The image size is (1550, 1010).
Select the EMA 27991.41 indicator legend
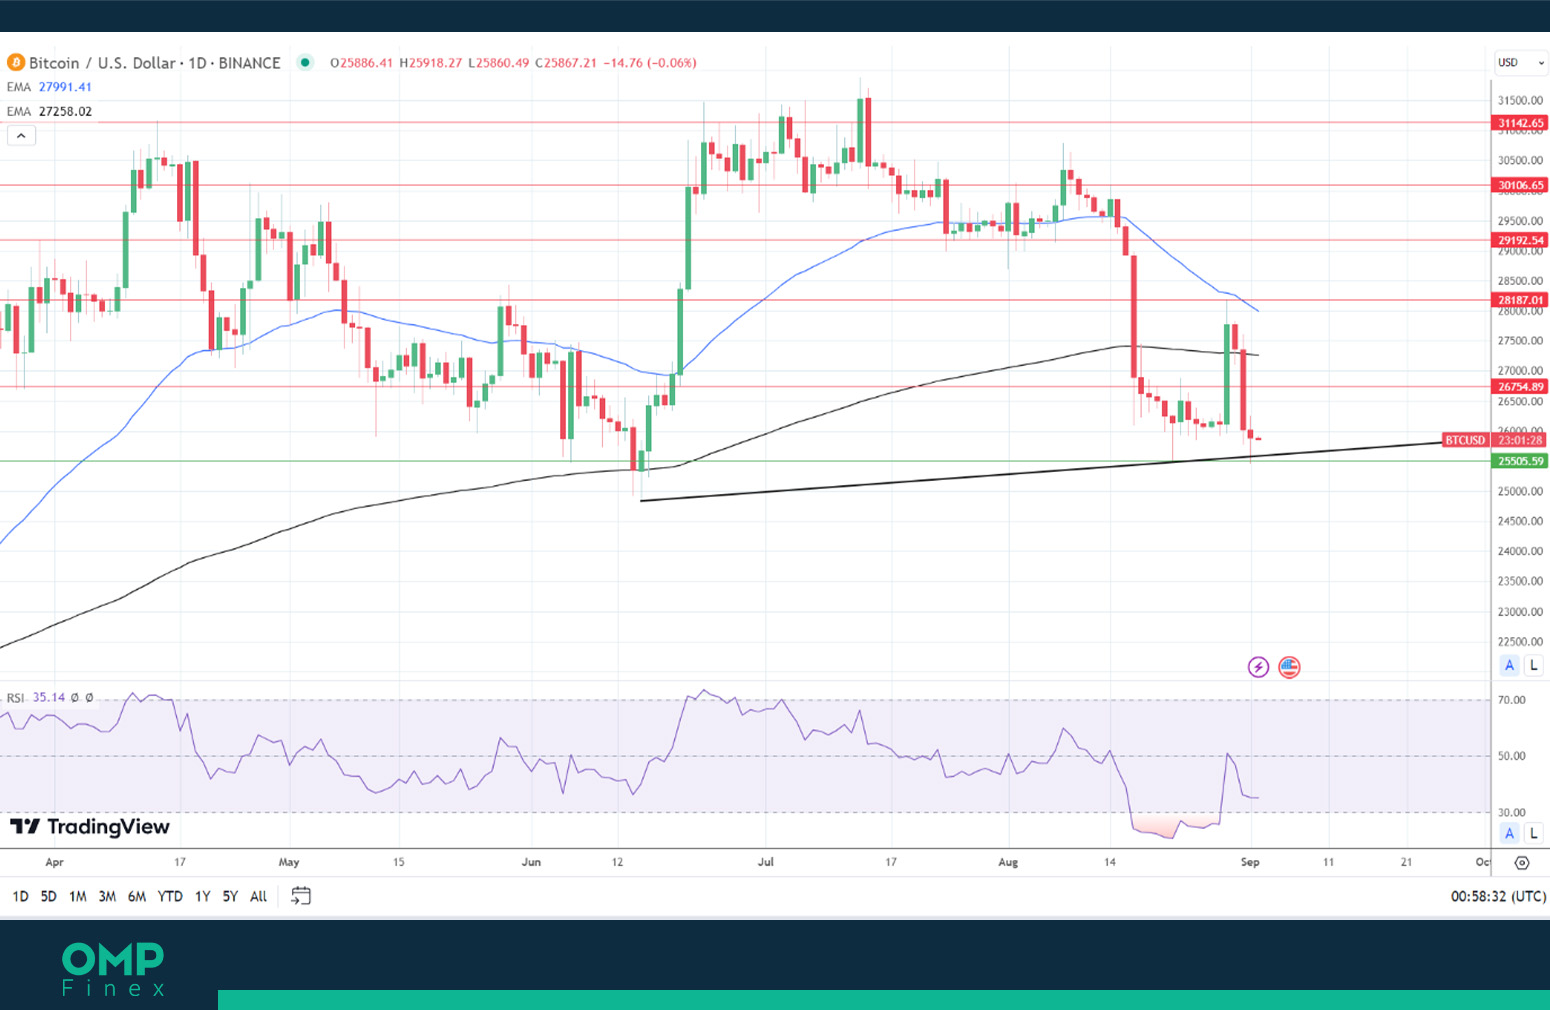point(49,87)
